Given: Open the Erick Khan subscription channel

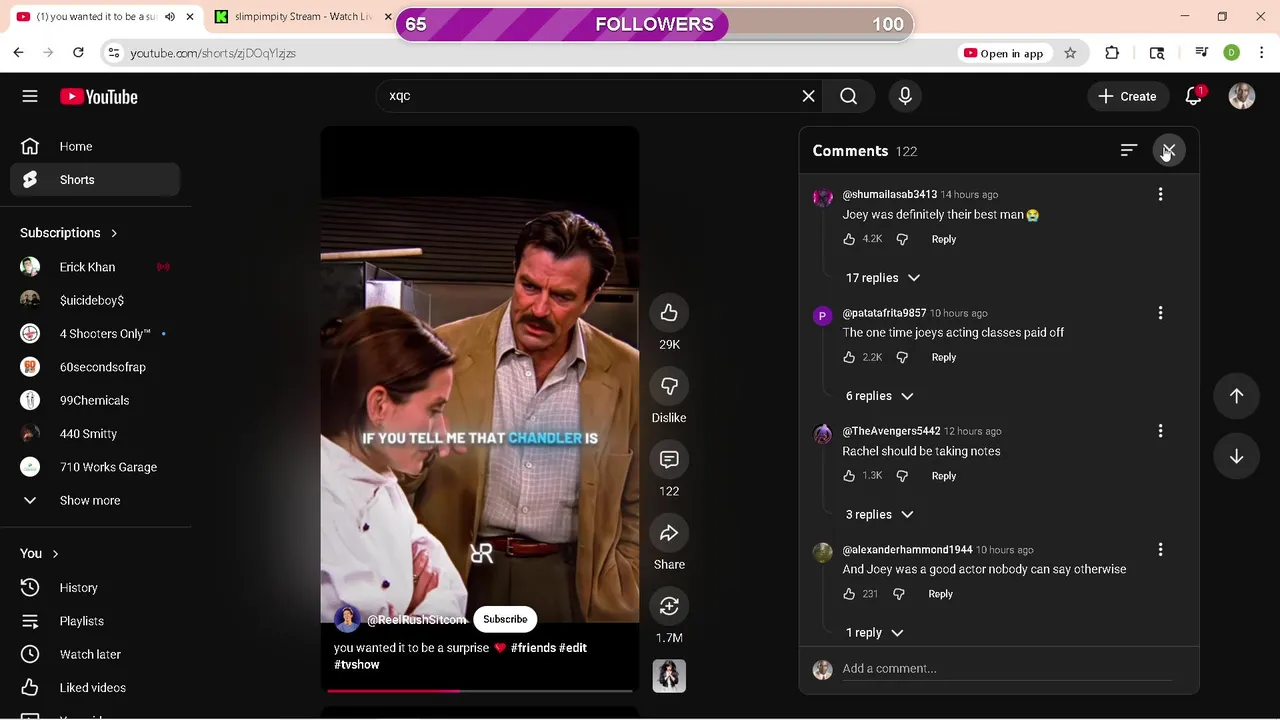Looking at the screenshot, I should coord(95,267).
